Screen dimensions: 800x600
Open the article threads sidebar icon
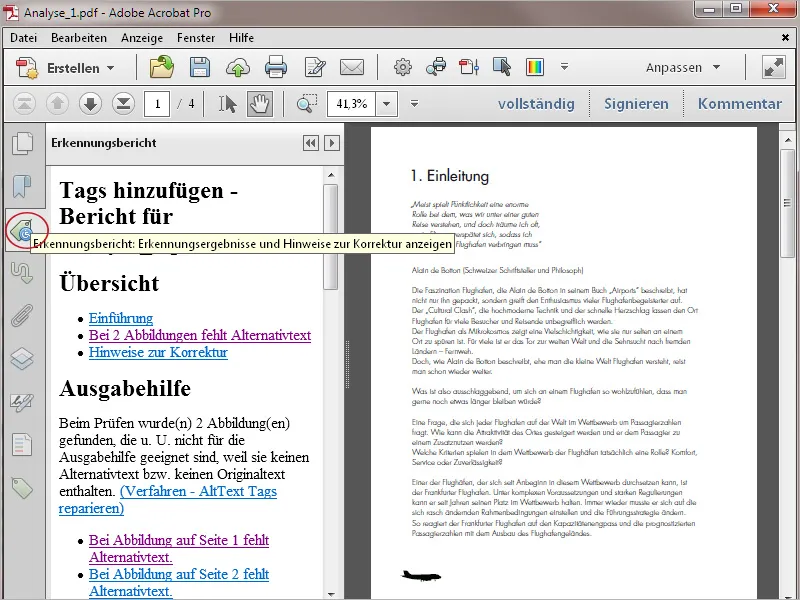tap(21, 272)
